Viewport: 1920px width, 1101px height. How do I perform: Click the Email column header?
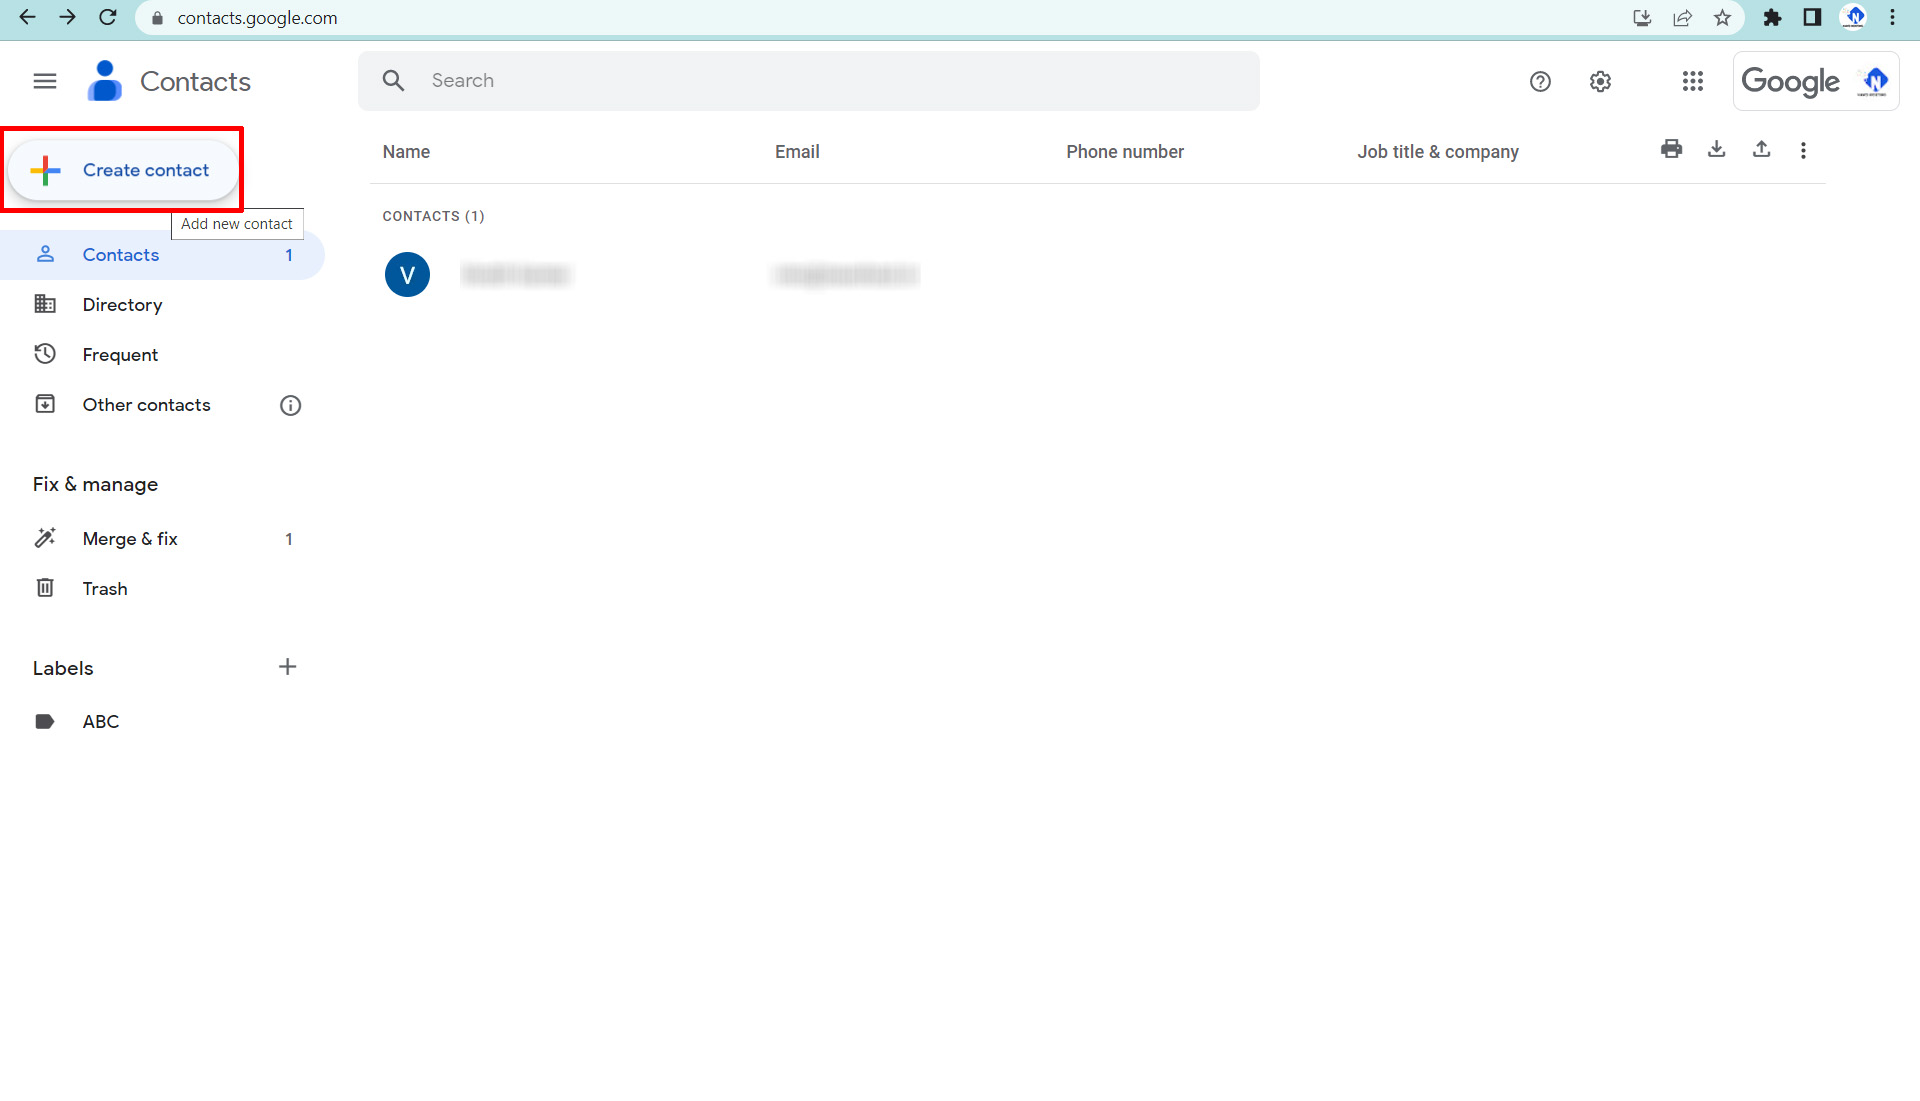(x=797, y=152)
